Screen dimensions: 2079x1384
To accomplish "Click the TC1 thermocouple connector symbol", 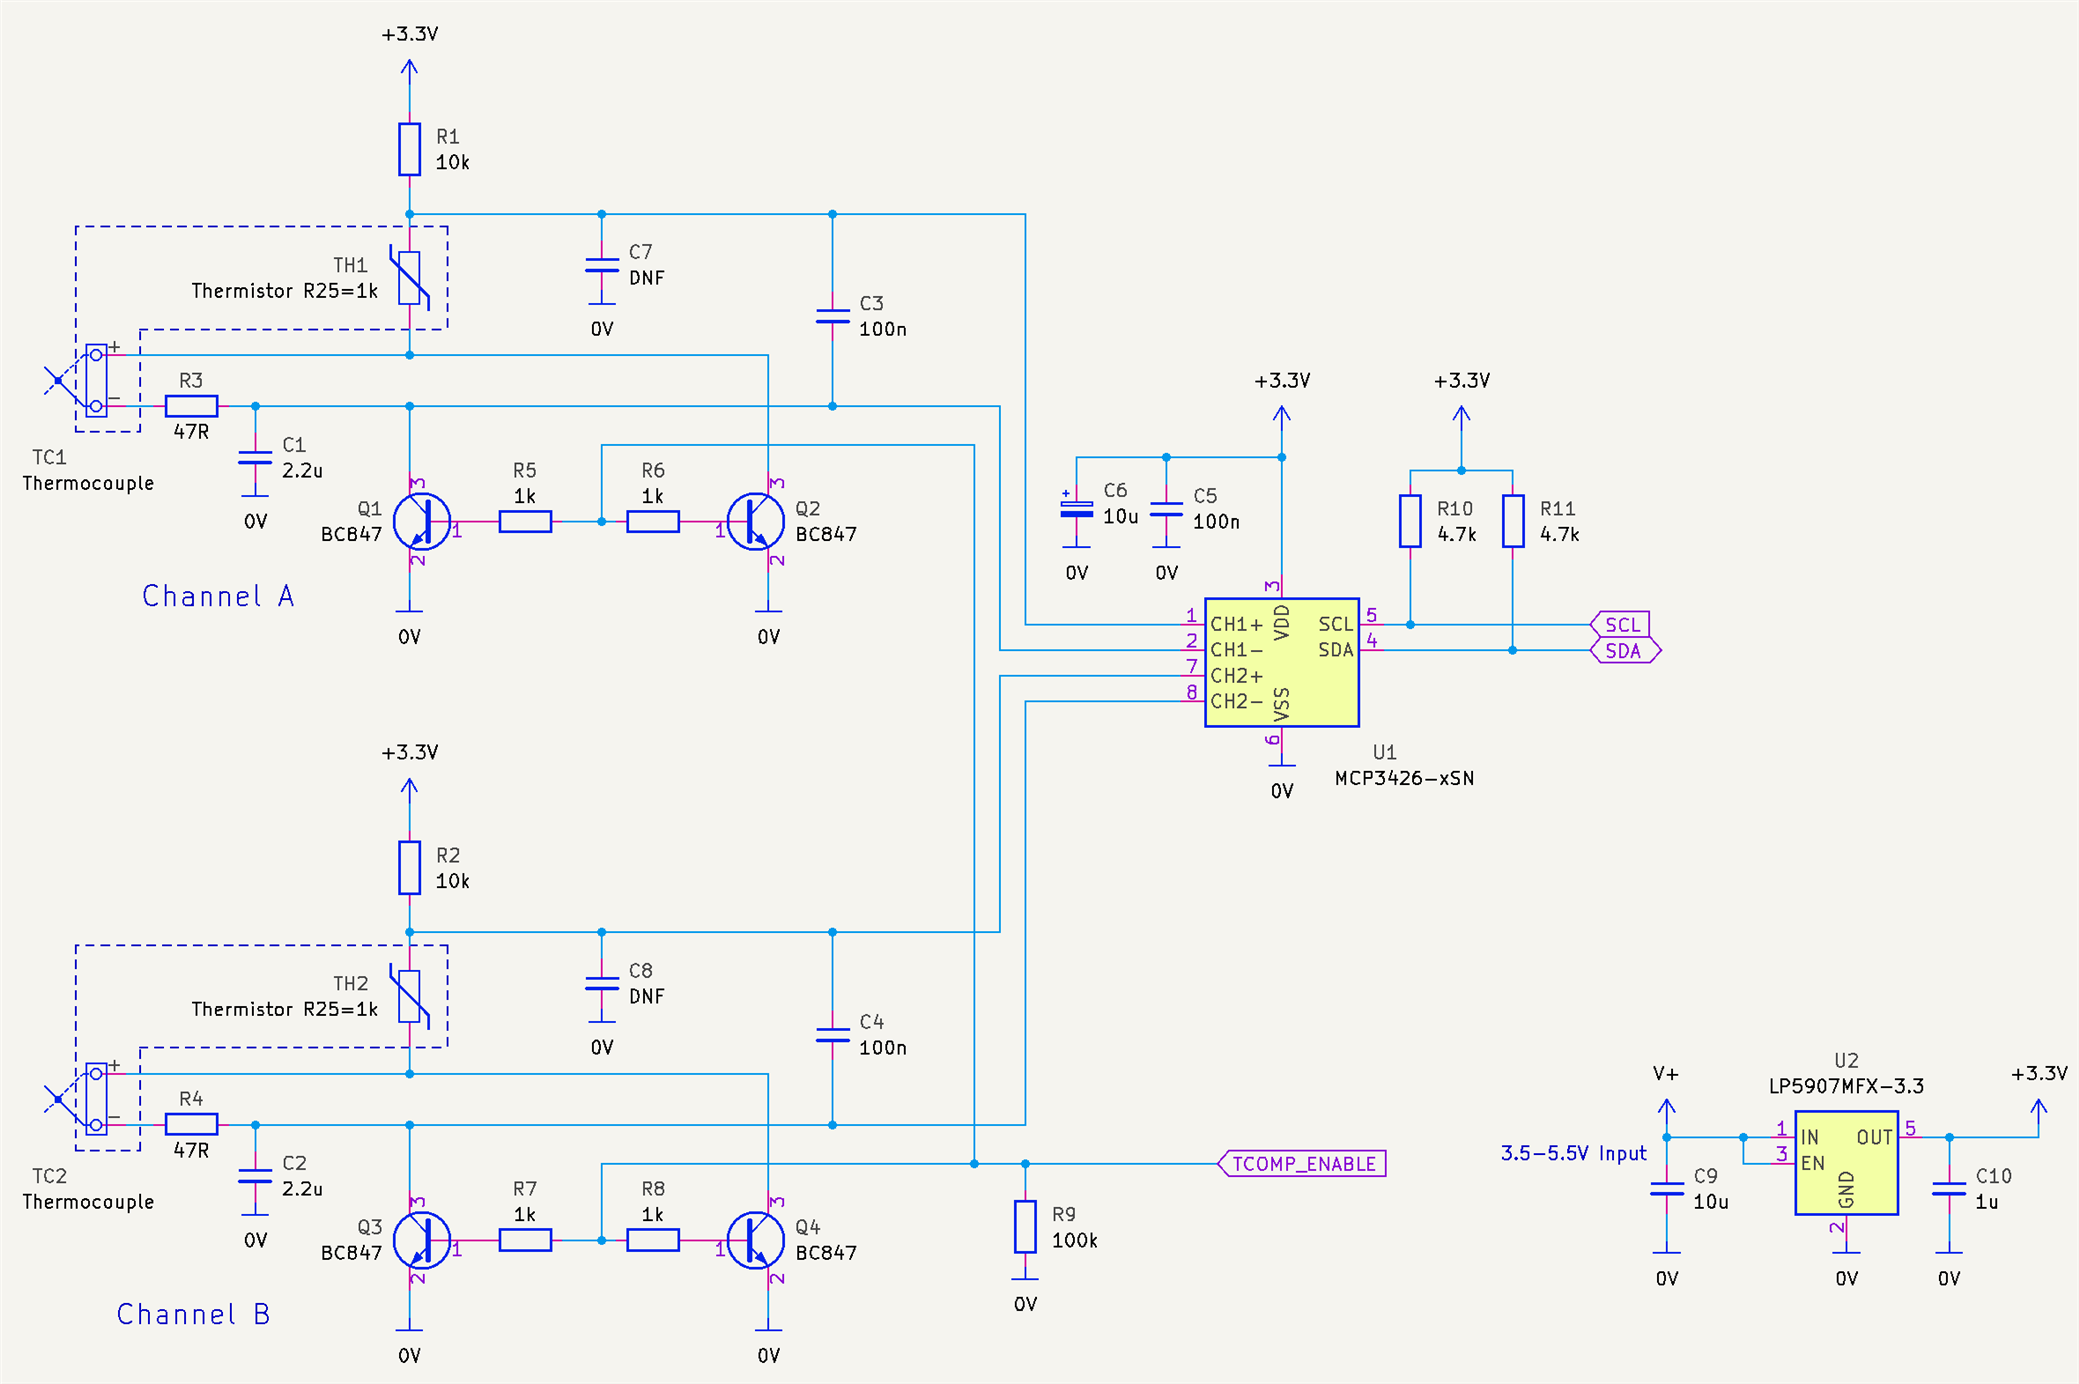I will pyautogui.click(x=96, y=380).
